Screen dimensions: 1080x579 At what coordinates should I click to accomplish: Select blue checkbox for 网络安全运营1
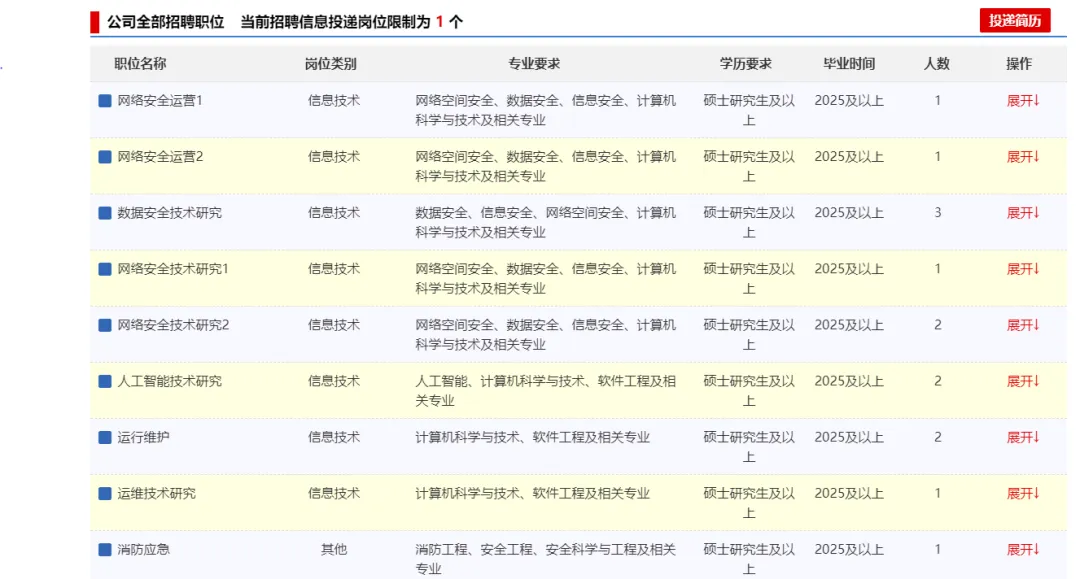click(x=105, y=101)
